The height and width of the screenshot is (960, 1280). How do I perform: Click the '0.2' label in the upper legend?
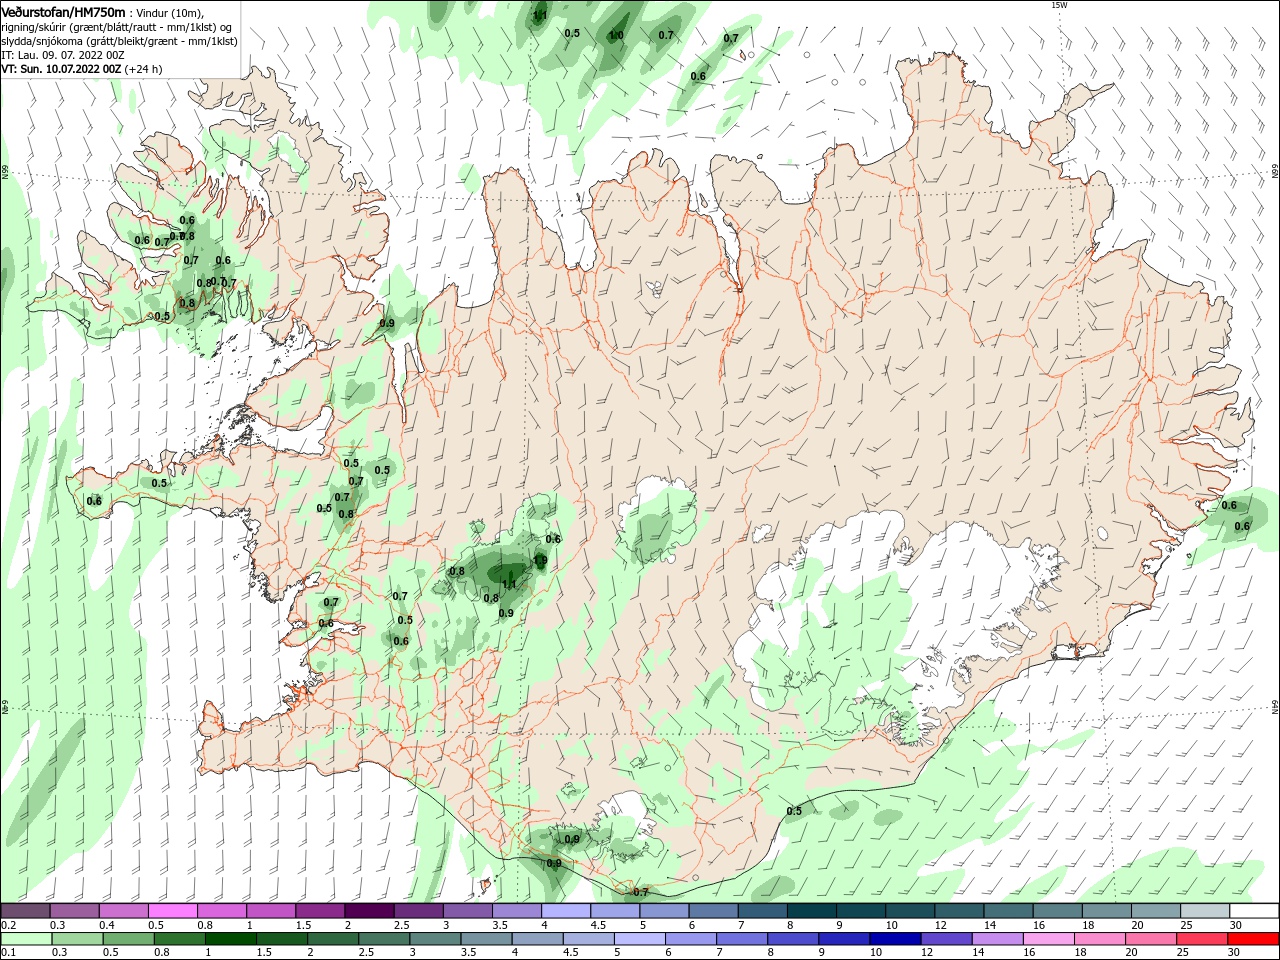[8, 925]
